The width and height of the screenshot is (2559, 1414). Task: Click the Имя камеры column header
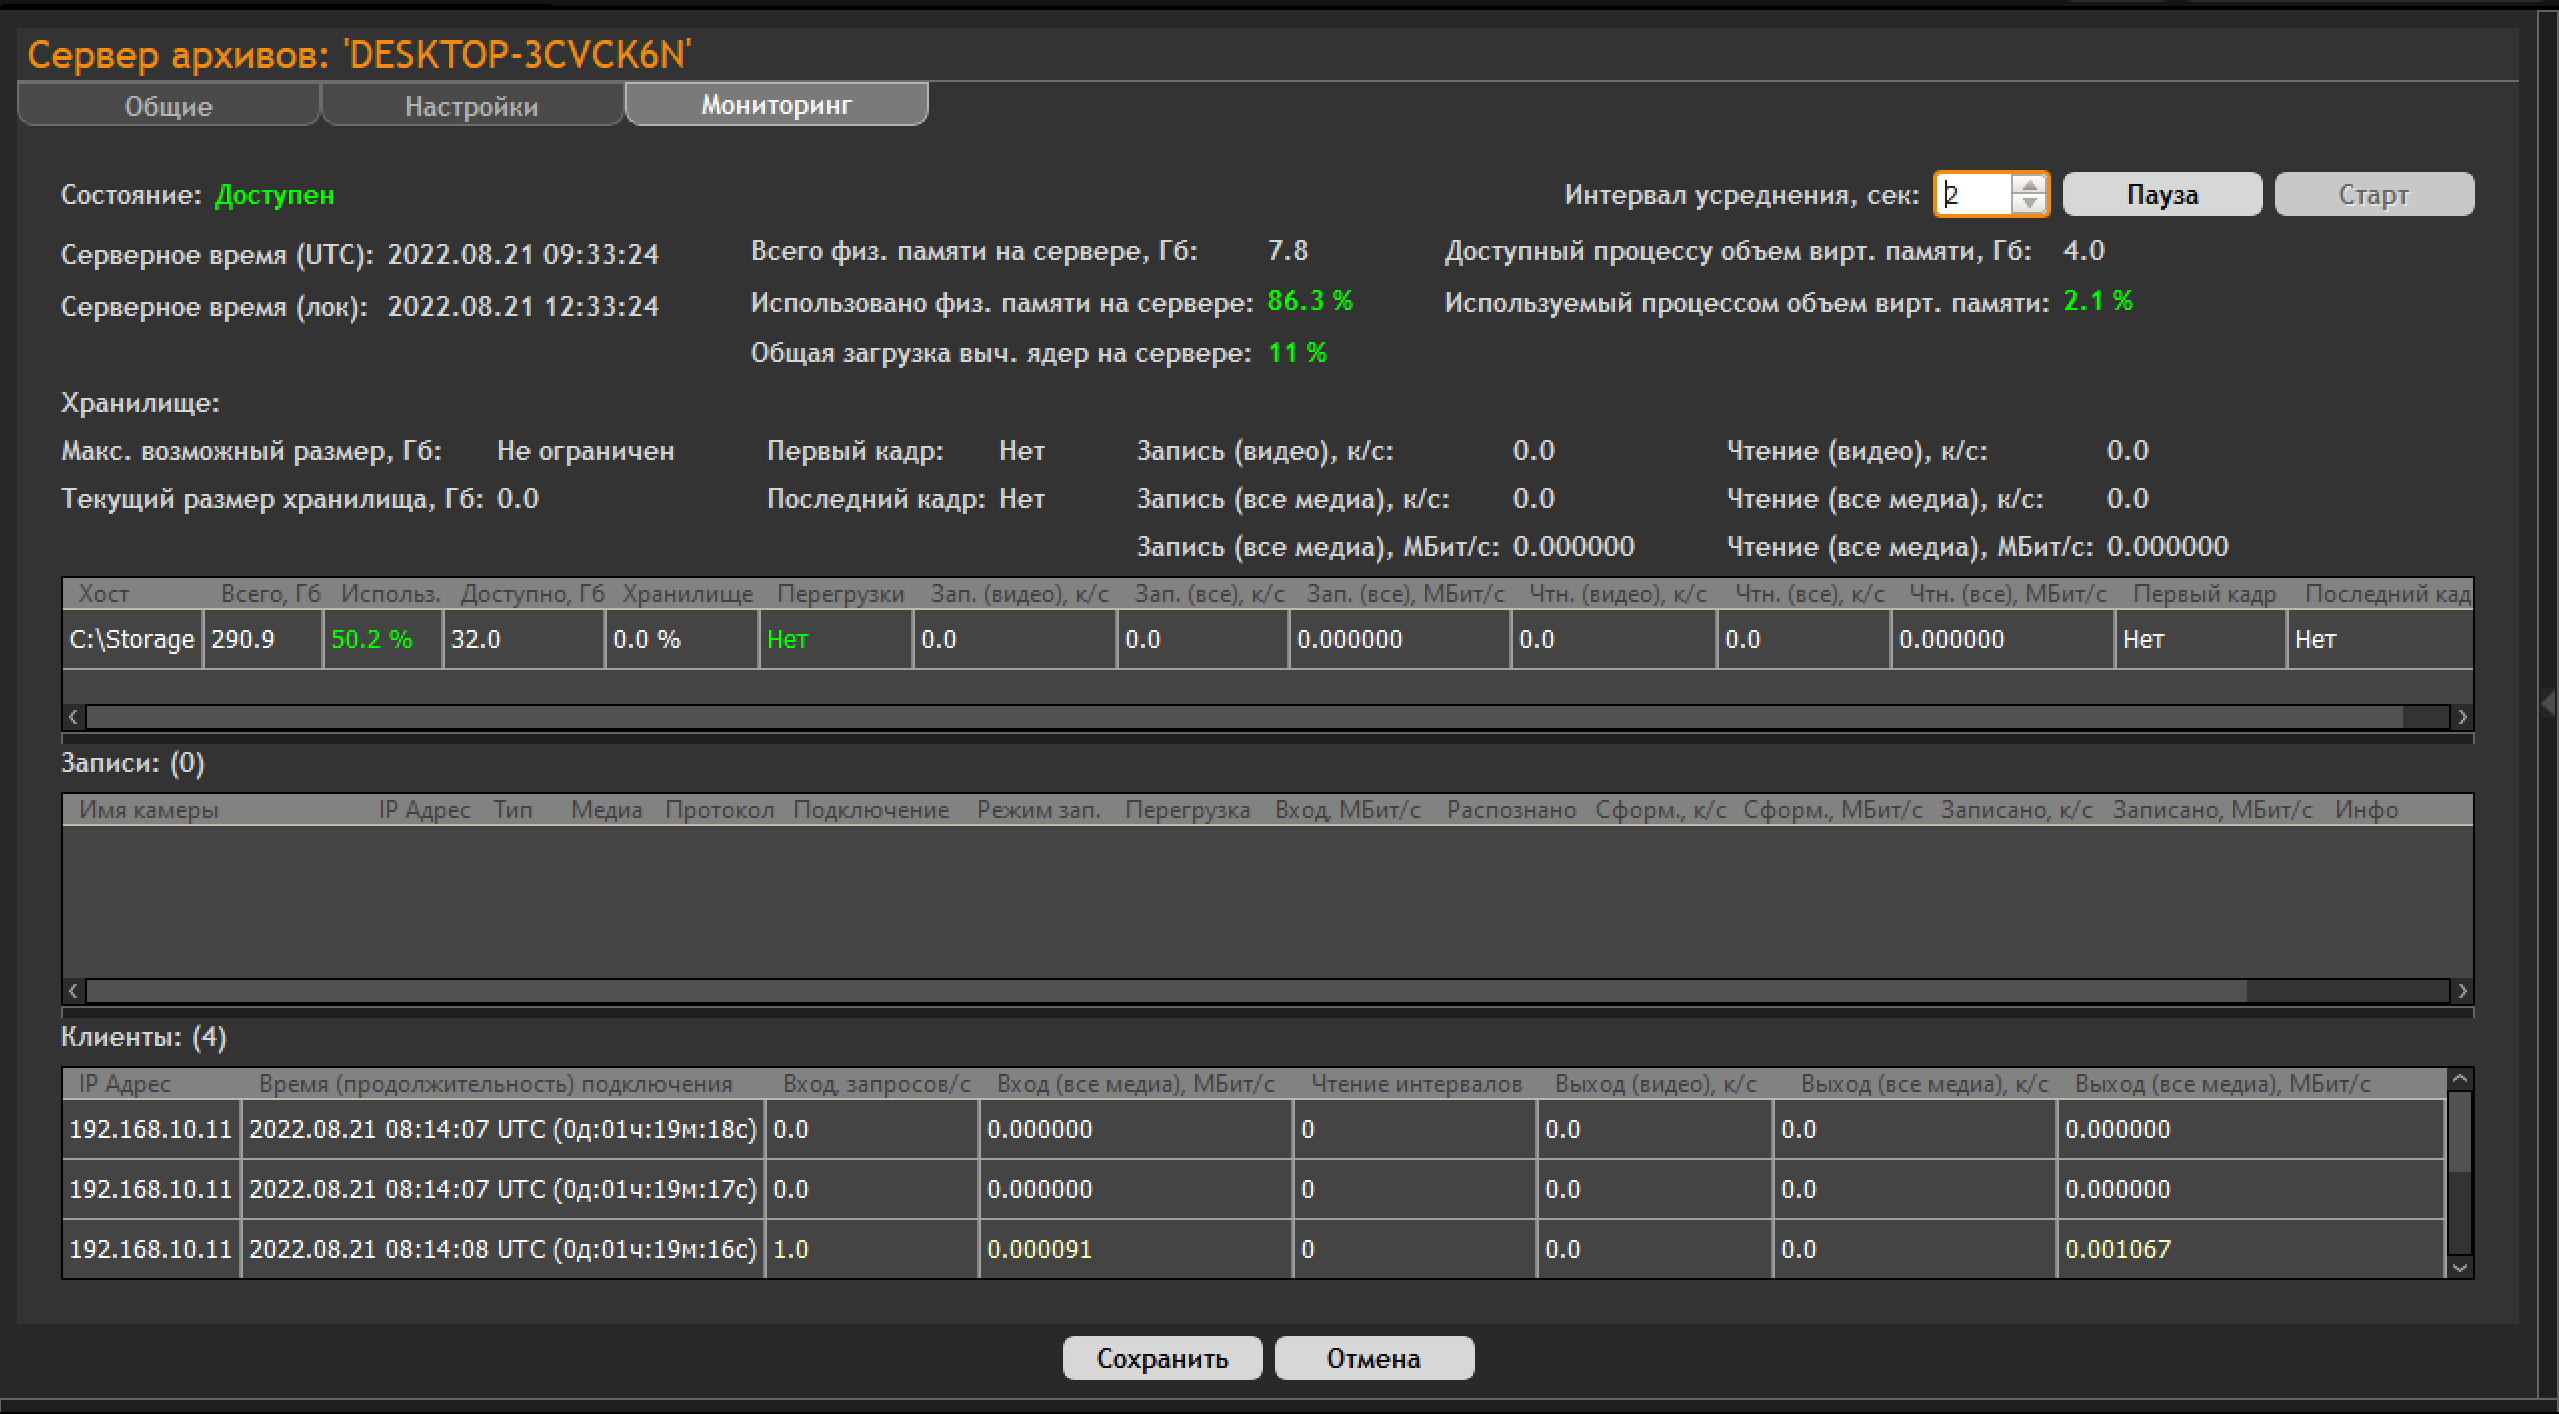click(149, 809)
